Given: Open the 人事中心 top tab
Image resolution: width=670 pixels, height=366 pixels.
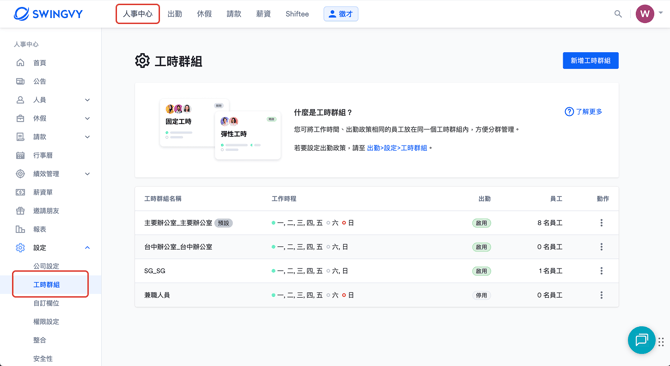Looking at the screenshot, I should tap(138, 14).
